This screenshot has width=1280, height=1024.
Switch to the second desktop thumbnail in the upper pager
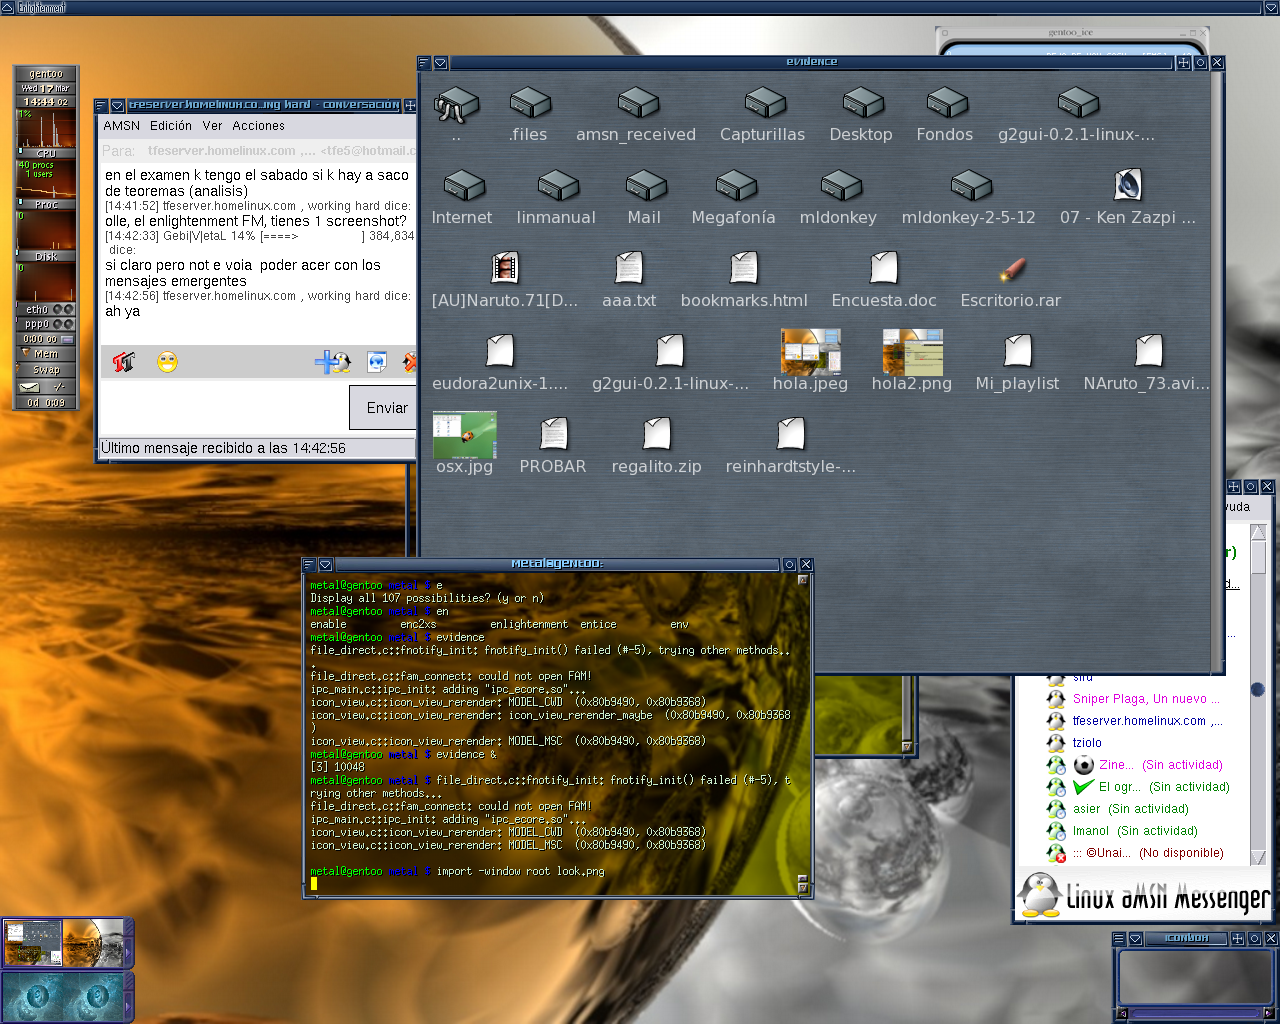tap(93, 943)
